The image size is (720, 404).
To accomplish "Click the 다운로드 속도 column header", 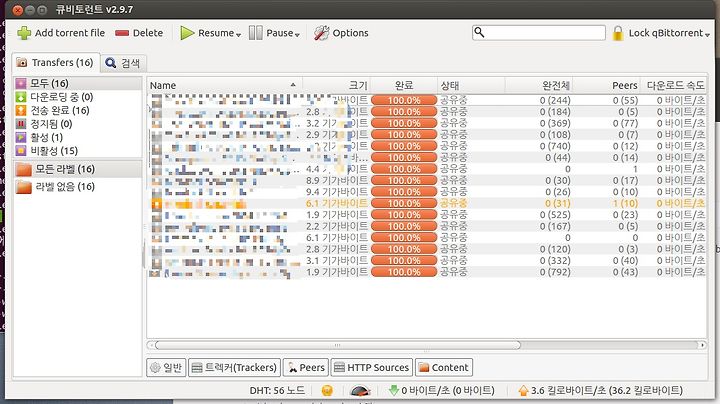I will coord(674,85).
